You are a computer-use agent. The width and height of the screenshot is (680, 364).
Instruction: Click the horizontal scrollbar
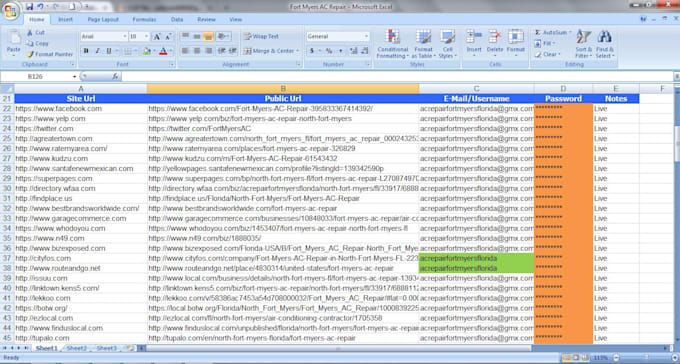(338, 348)
